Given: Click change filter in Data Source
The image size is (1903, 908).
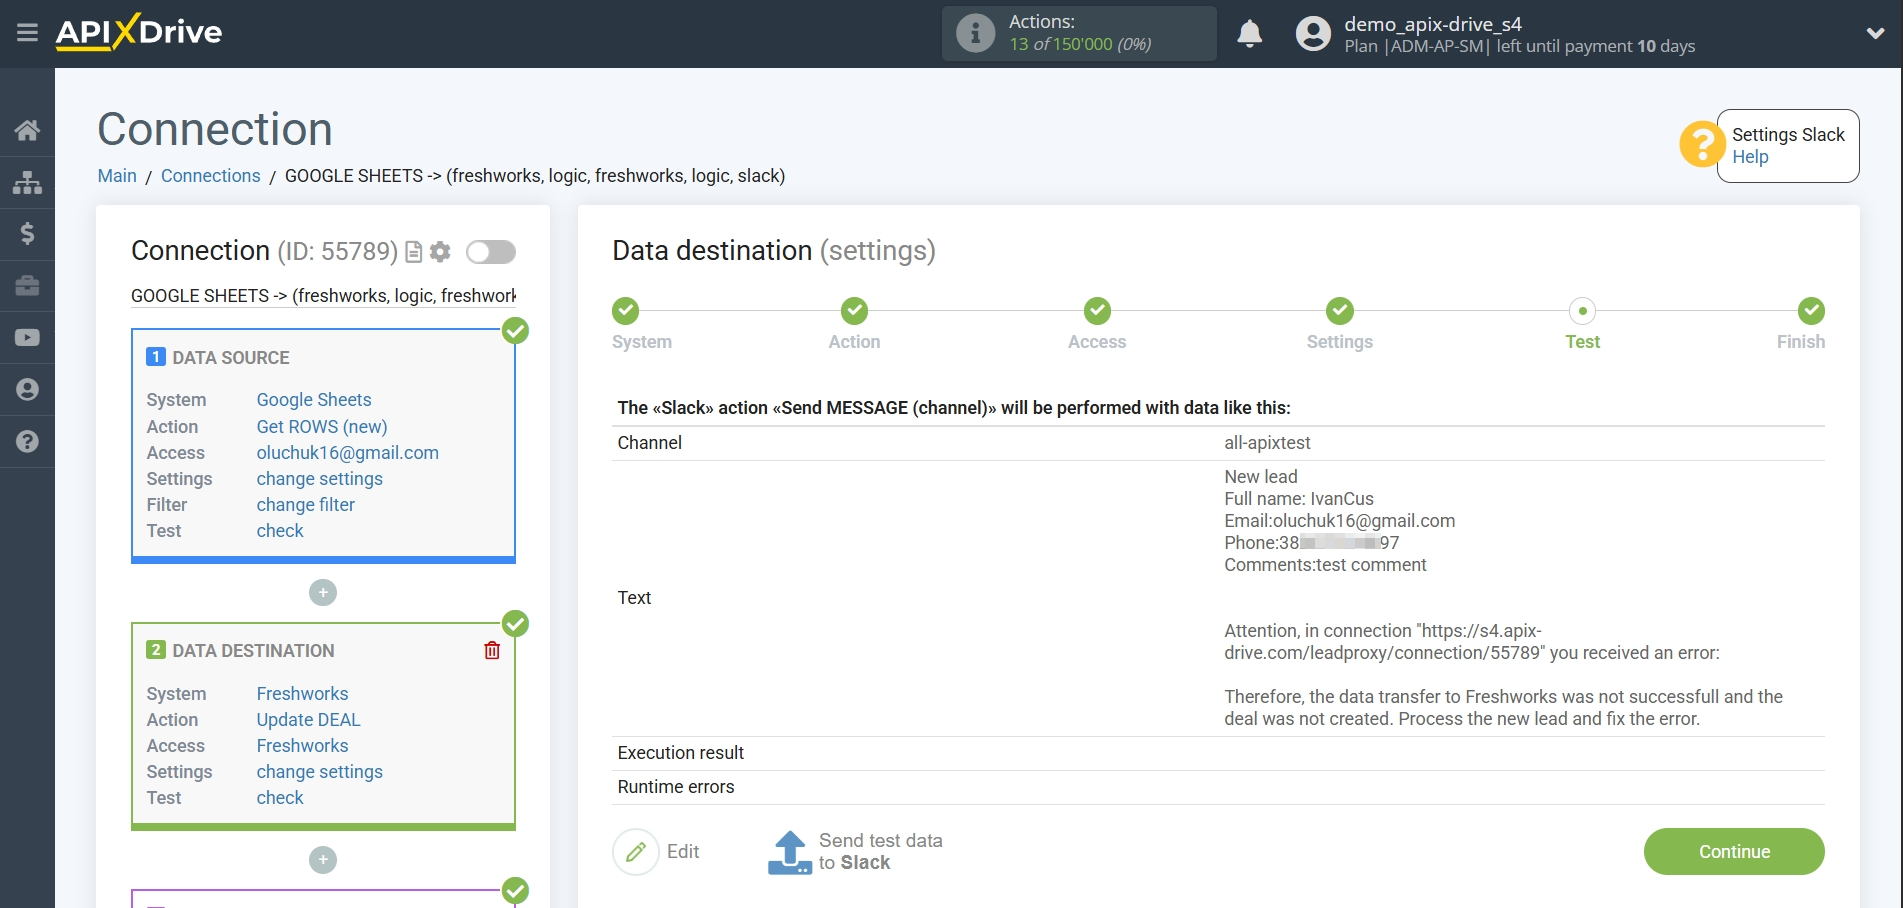Looking at the screenshot, I should pos(306,505).
